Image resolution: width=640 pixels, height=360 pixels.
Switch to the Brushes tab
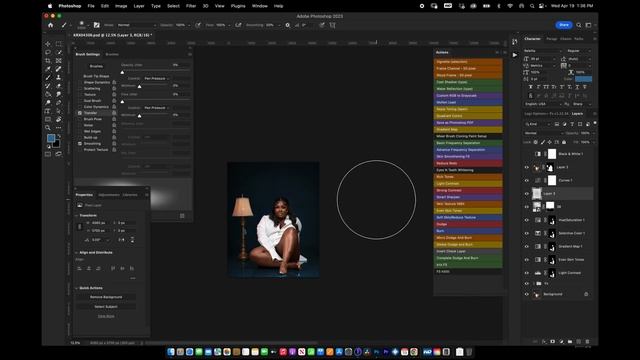[x=112, y=54]
